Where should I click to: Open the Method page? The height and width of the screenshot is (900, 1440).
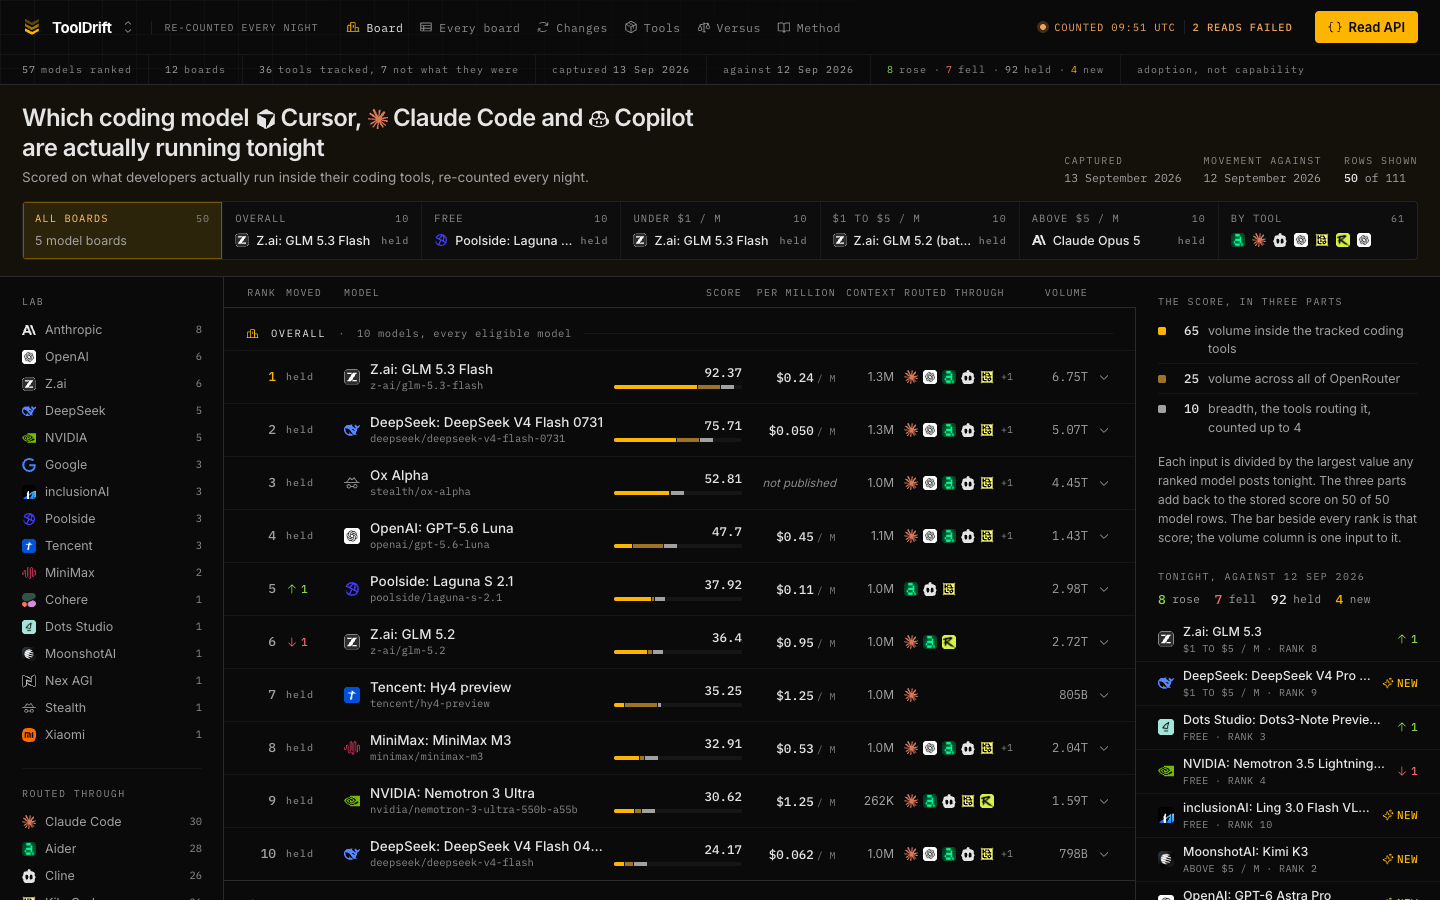click(809, 28)
